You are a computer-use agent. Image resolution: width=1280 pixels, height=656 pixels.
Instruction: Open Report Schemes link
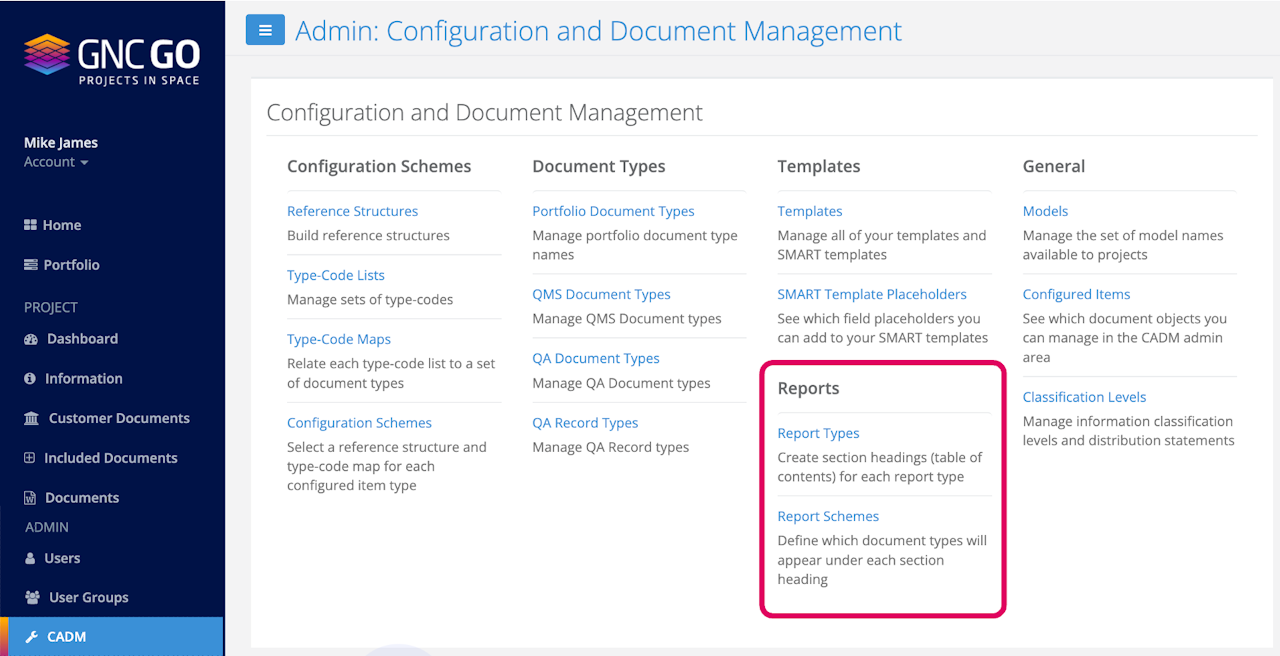pyautogui.click(x=828, y=516)
